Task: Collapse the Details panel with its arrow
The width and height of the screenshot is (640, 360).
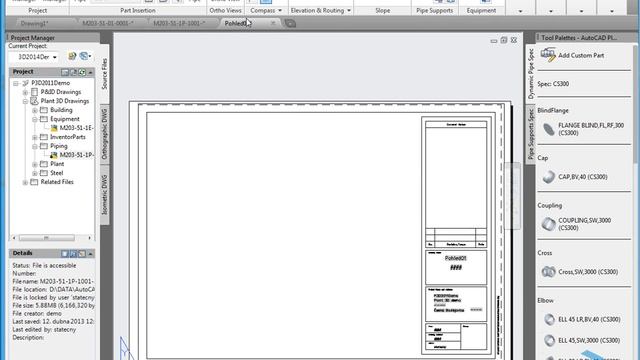Action: click(x=90, y=254)
